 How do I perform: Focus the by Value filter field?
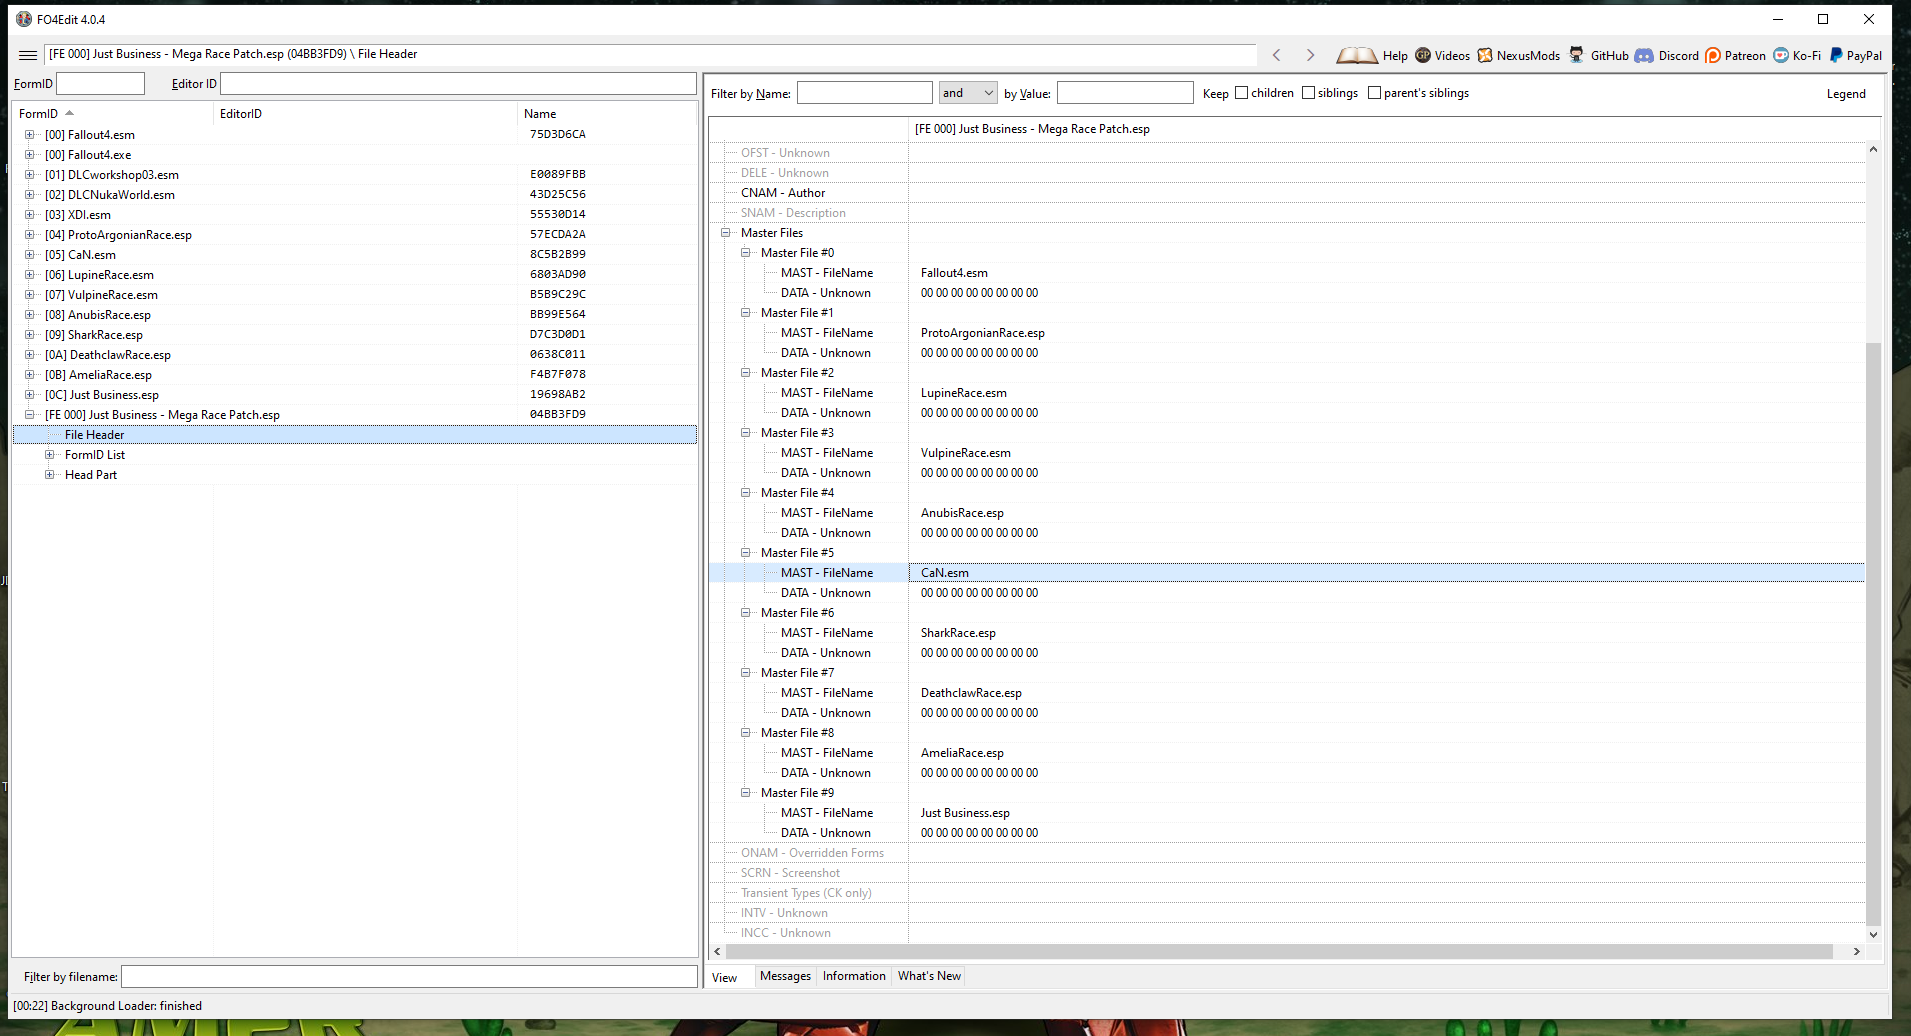(x=1125, y=93)
